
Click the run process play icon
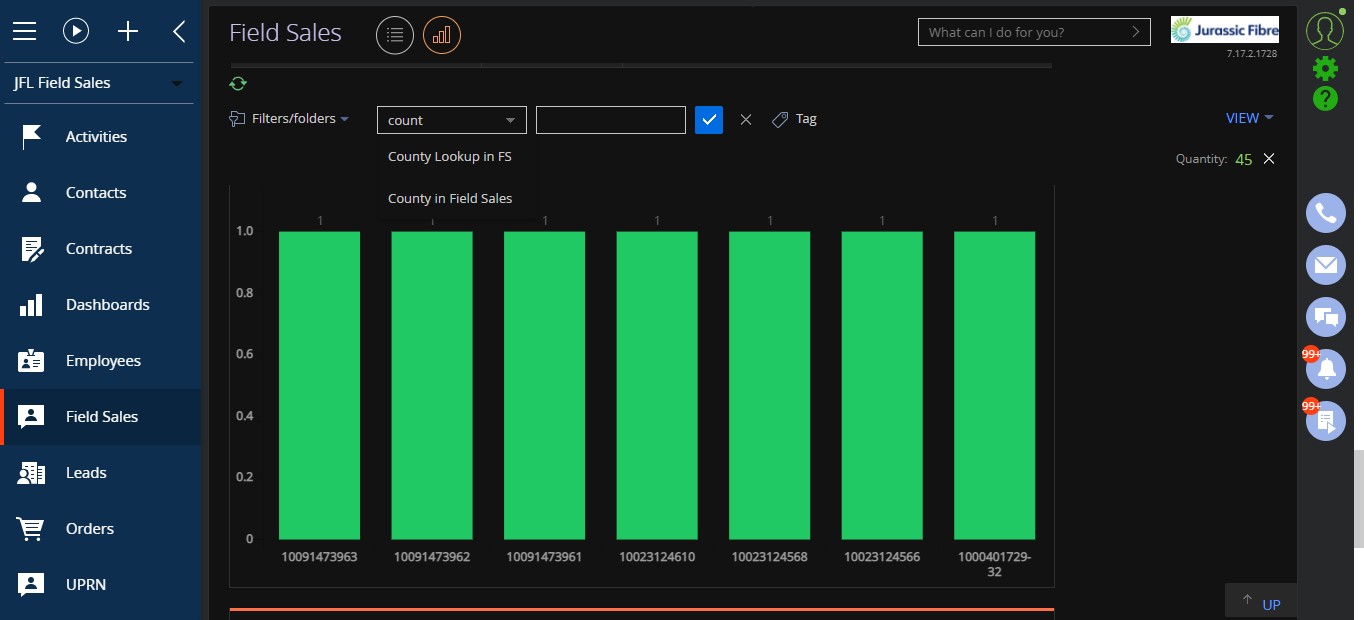[76, 31]
